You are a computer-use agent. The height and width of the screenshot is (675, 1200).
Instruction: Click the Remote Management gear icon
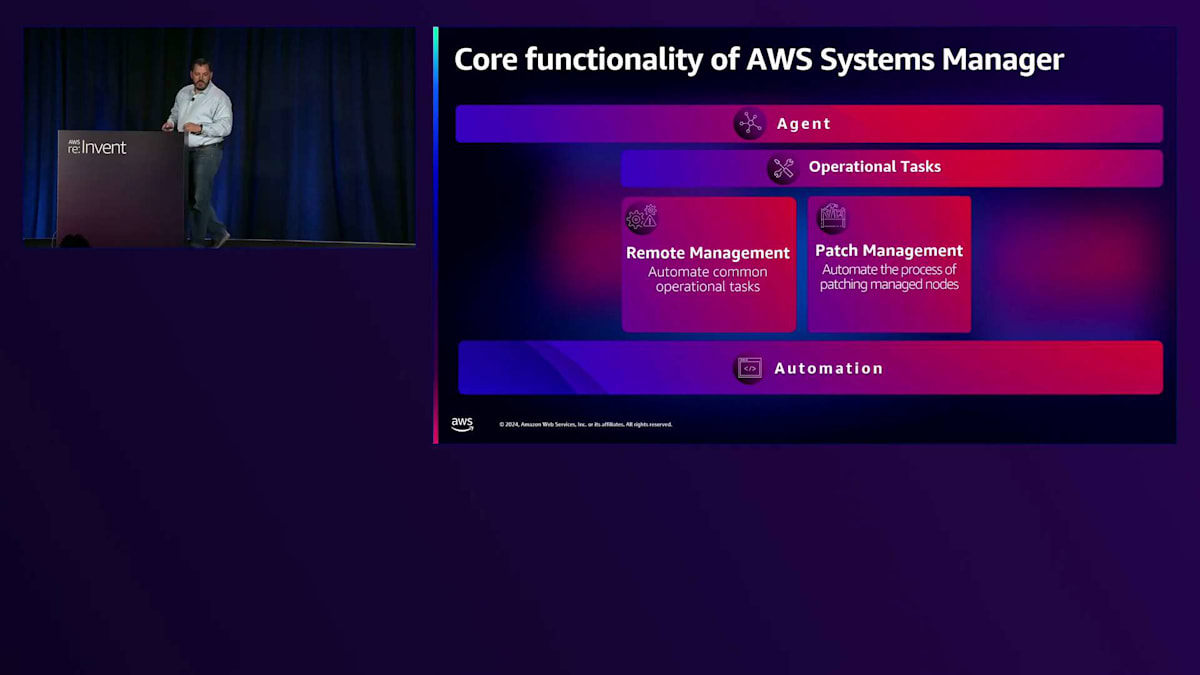[642, 218]
